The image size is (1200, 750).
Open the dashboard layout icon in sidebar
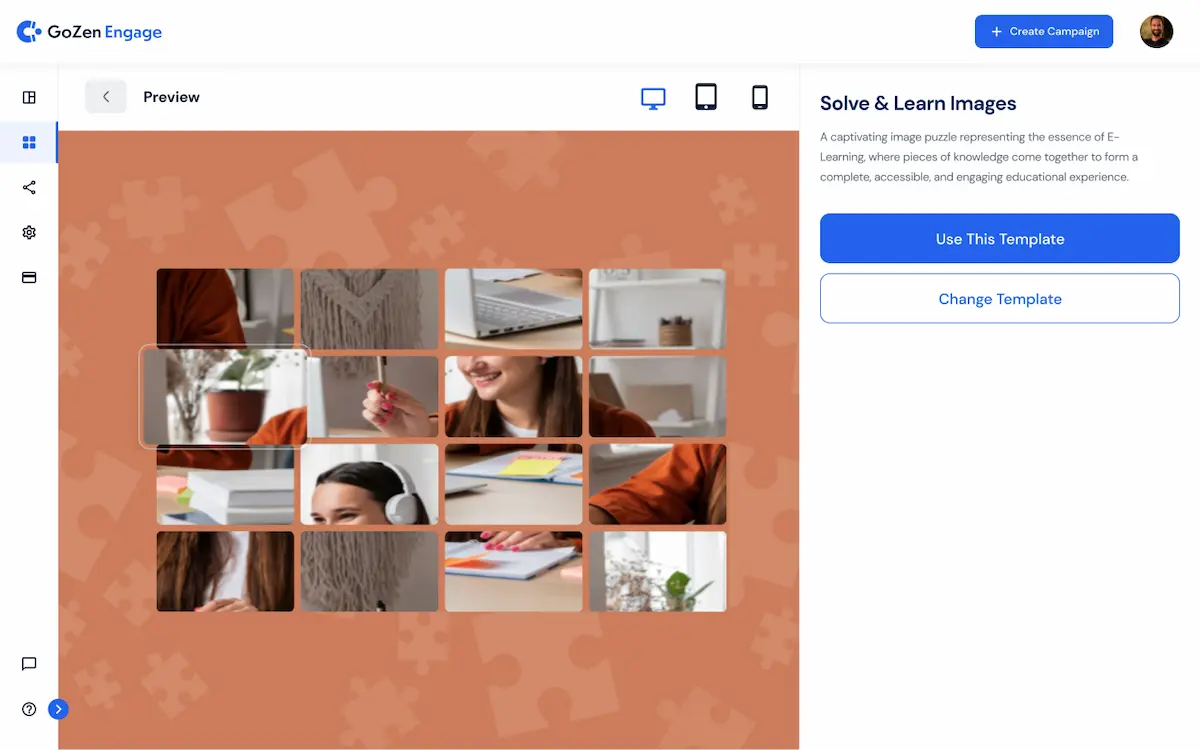pyautogui.click(x=29, y=97)
